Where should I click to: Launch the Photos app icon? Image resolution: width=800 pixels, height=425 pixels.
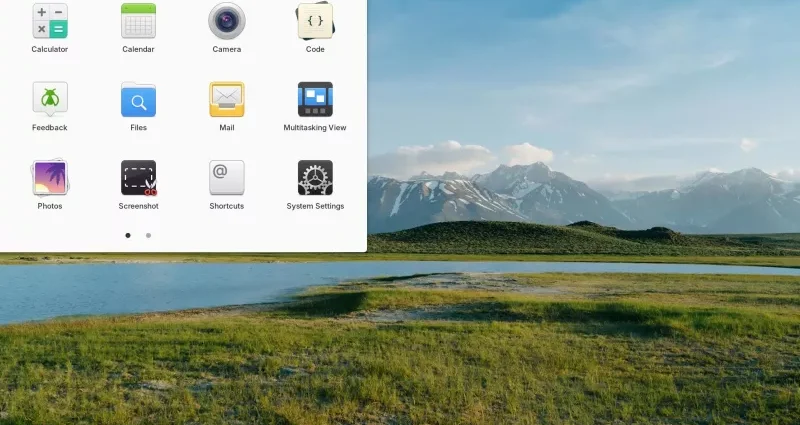tap(49, 178)
